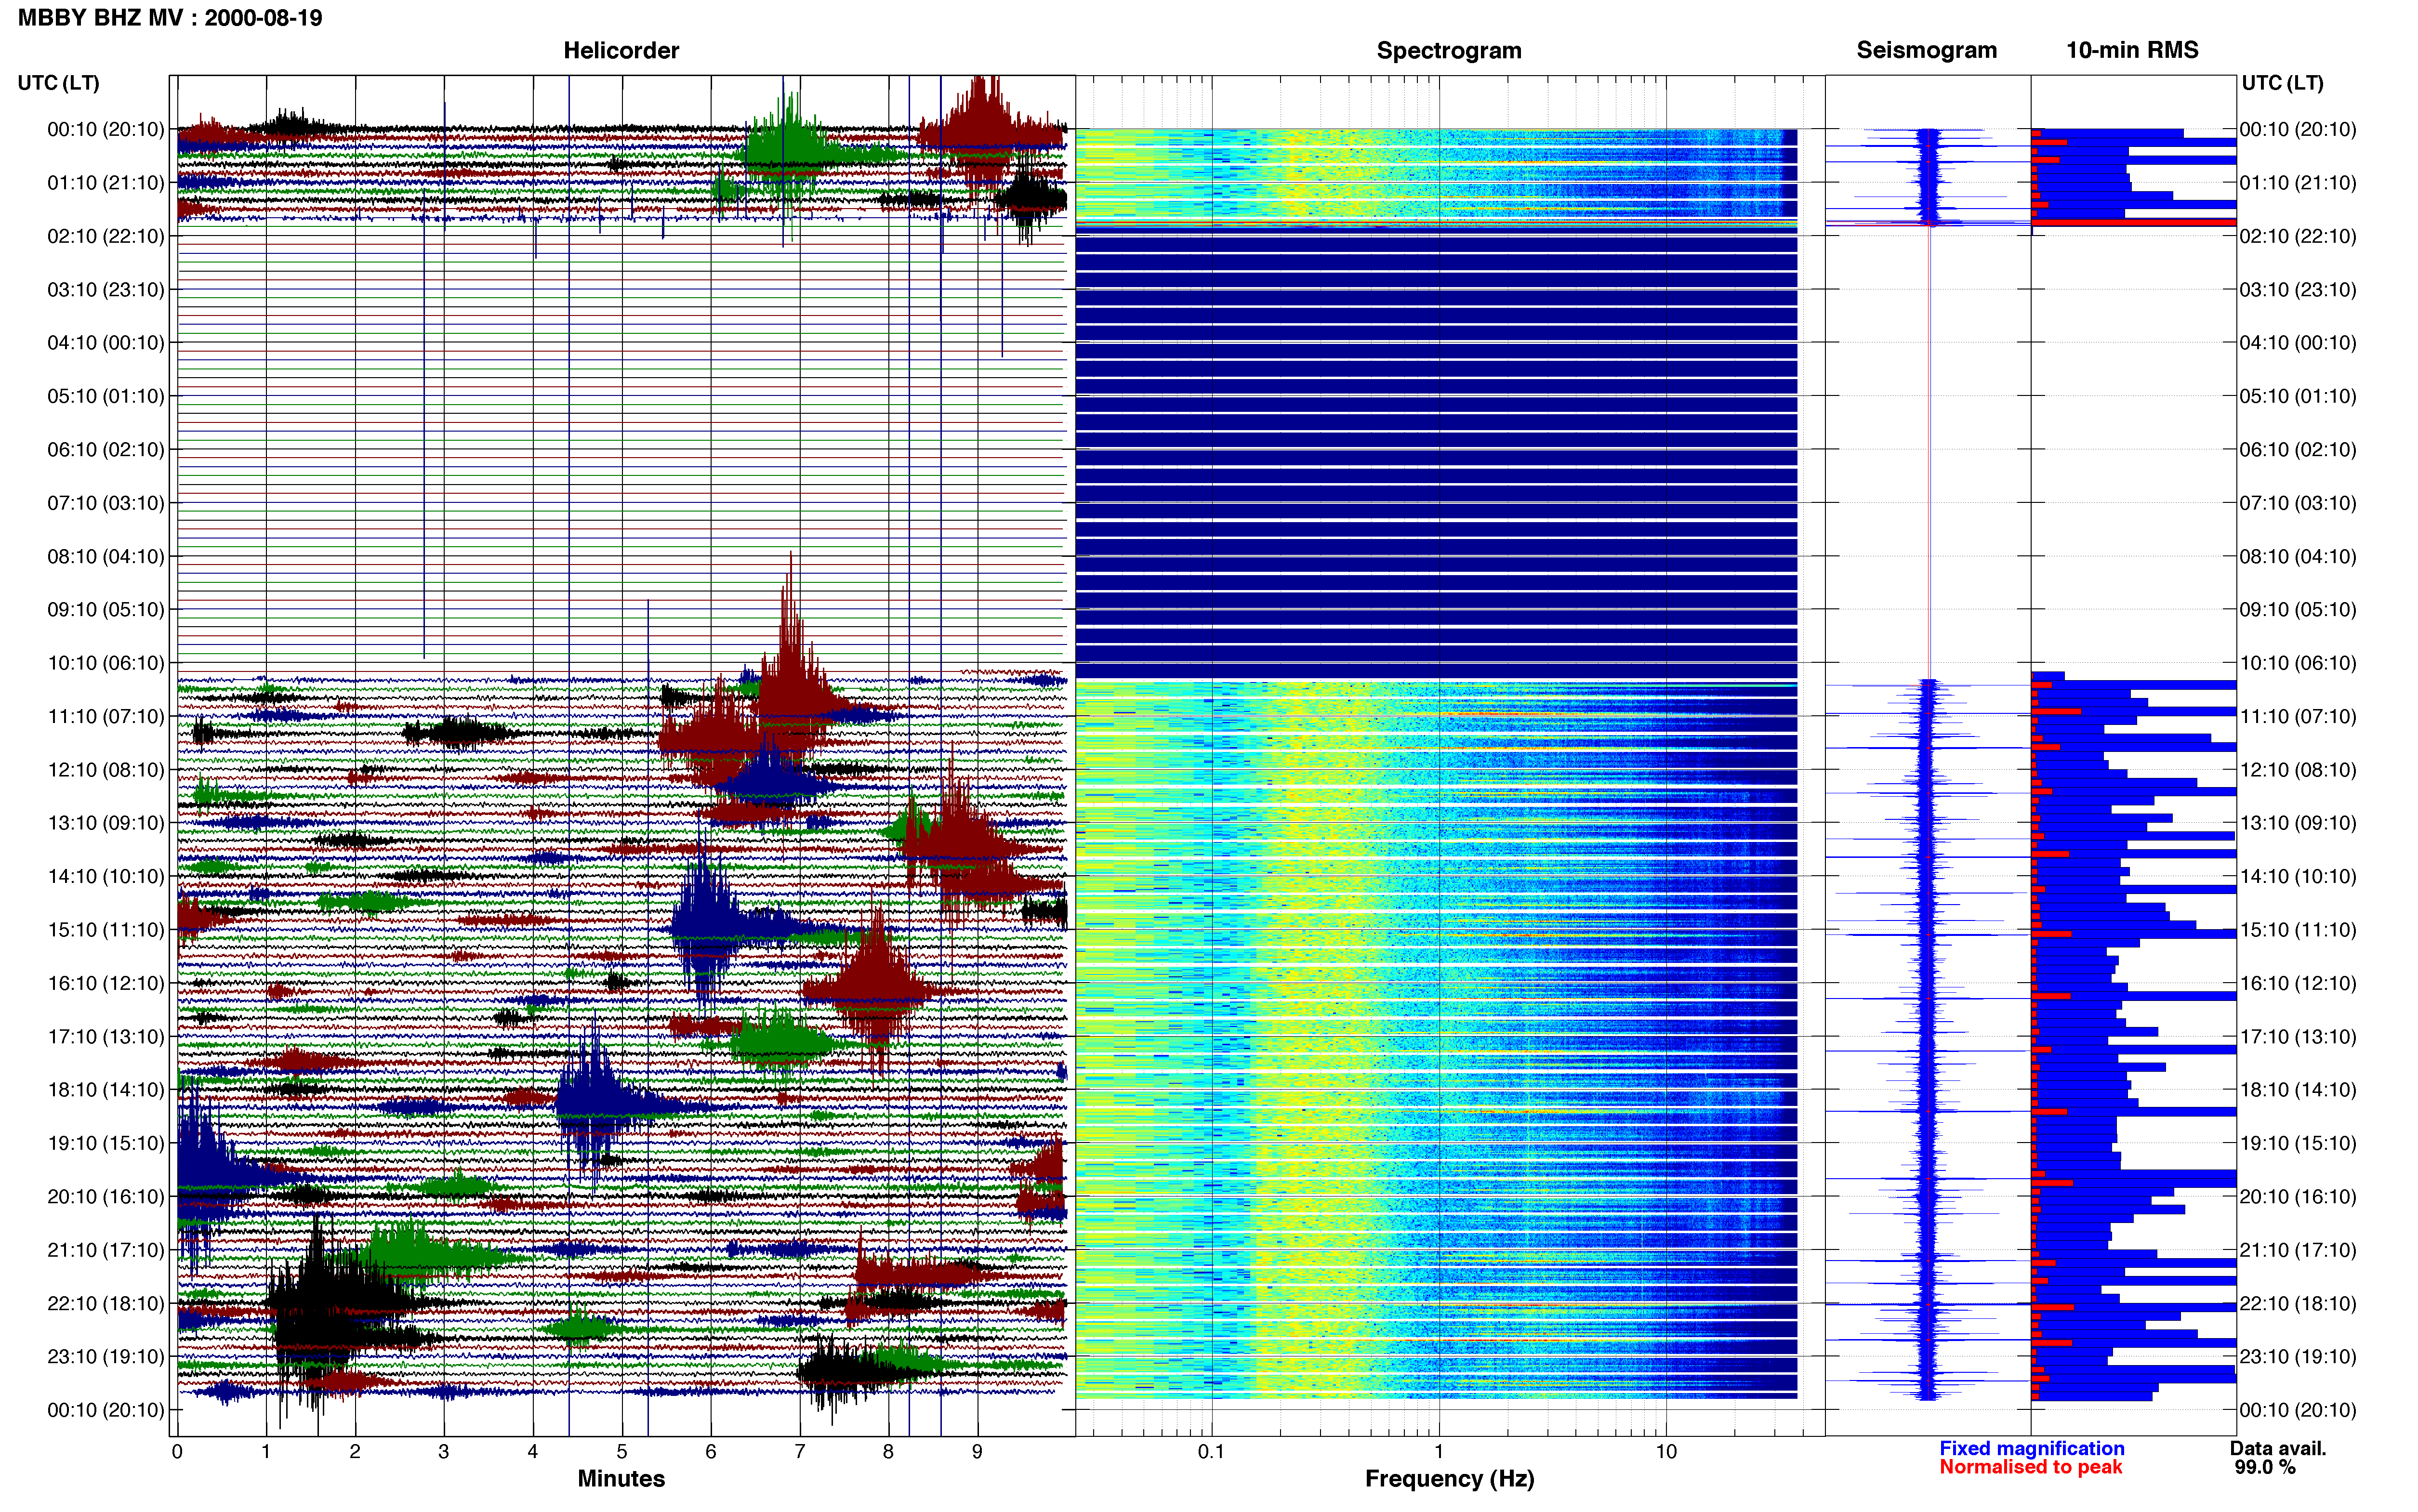Click minute tick label '9' on helicorder axis
Image resolution: width=2418 pixels, height=1512 pixels.
click(977, 1451)
